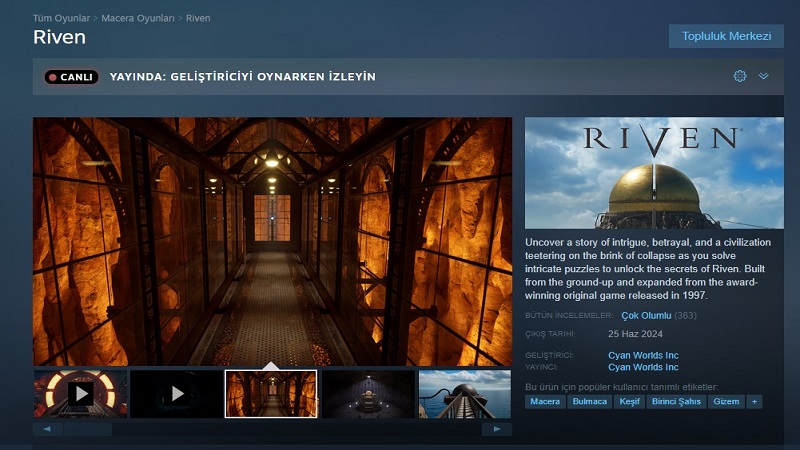Open Riven breadcrumb link

click(x=198, y=18)
